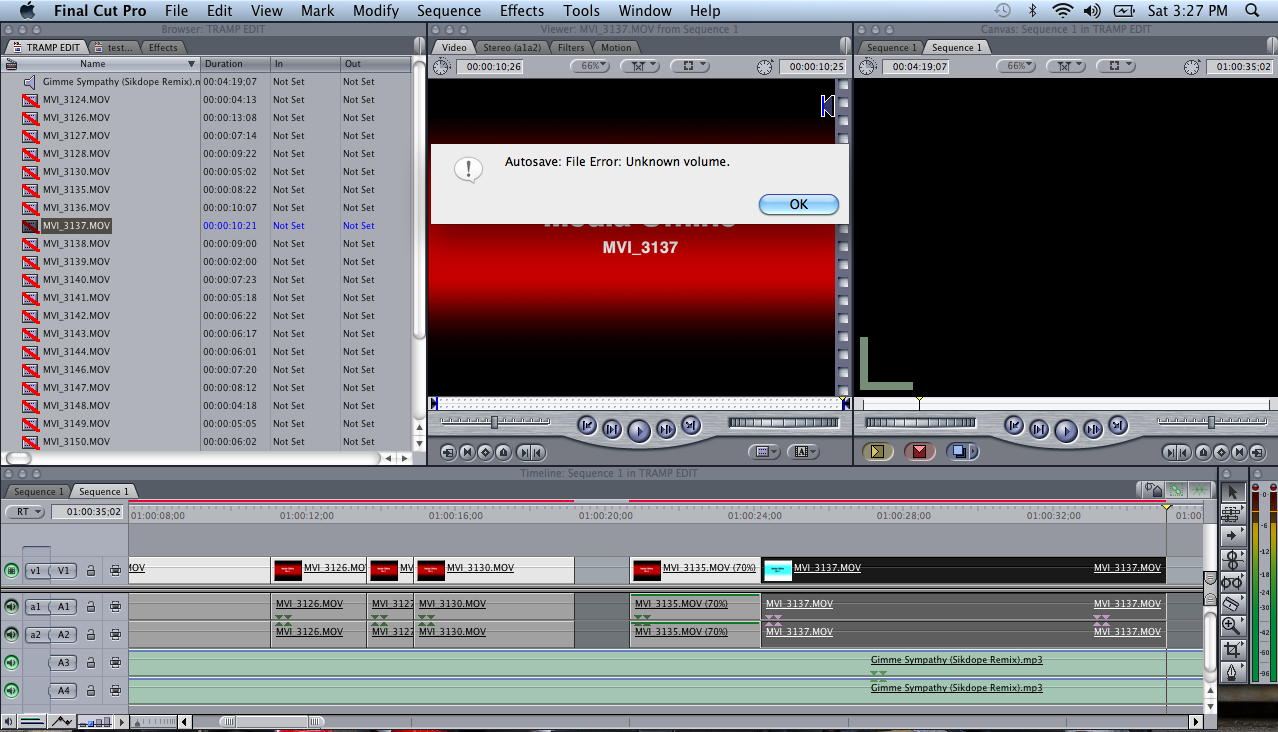This screenshot has width=1278, height=732.
Task: Click the yellow Insert edit button
Action: (877, 452)
